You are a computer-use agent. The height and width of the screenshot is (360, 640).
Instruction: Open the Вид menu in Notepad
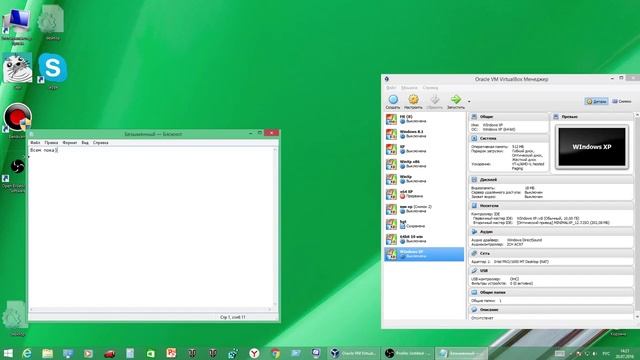[x=85, y=143]
